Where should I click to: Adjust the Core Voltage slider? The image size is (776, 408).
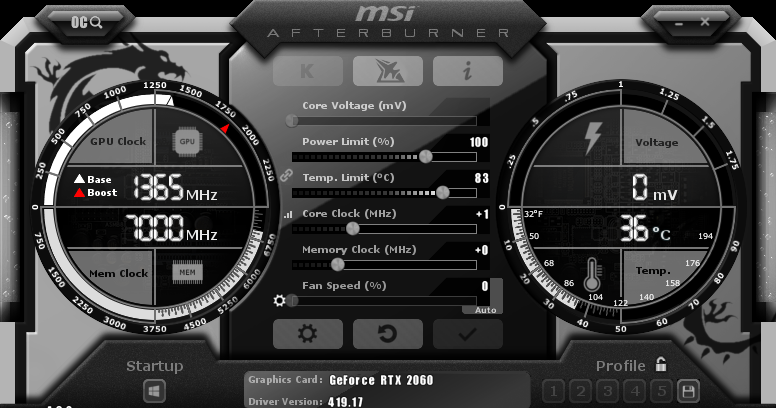[x=384, y=120]
